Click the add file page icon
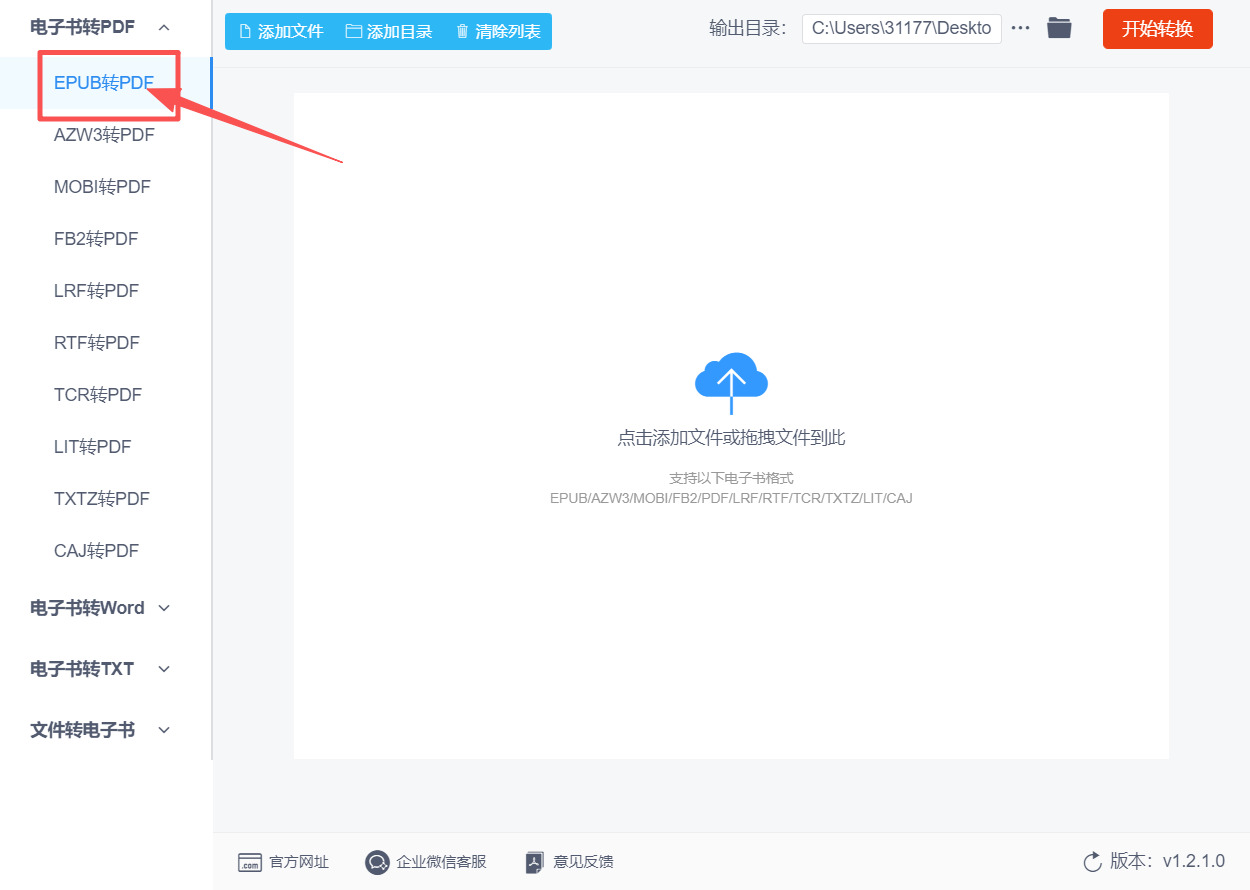 pyautogui.click(x=245, y=31)
